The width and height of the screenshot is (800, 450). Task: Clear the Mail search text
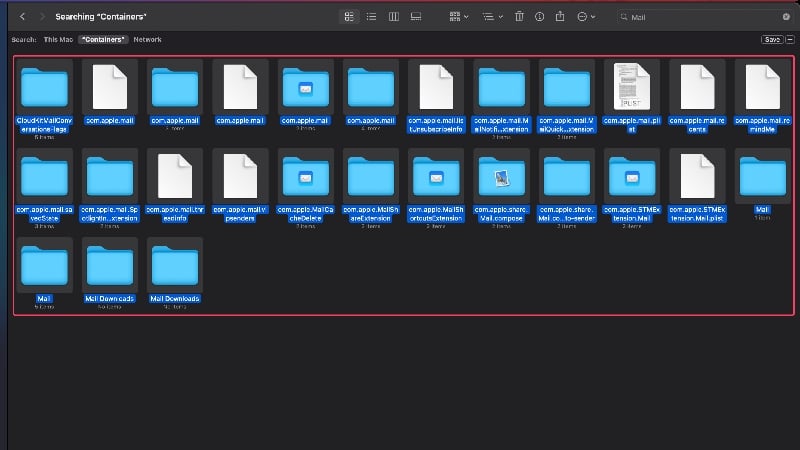(786, 17)
